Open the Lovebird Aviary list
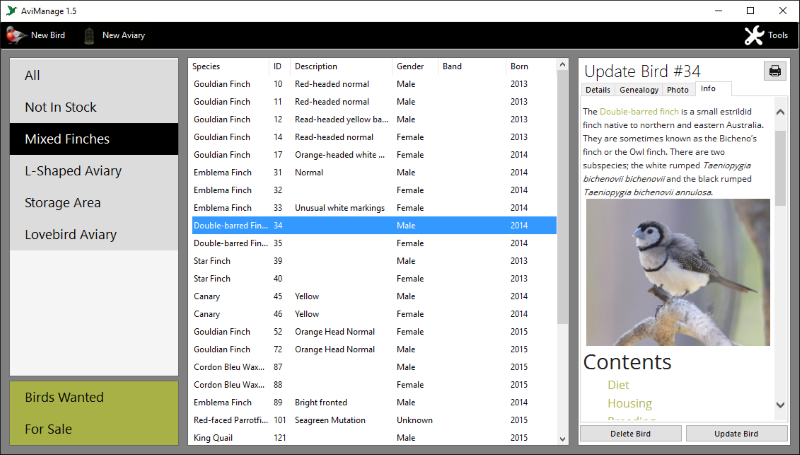Screen dimensions: 800x455 (x=94, y=234)
